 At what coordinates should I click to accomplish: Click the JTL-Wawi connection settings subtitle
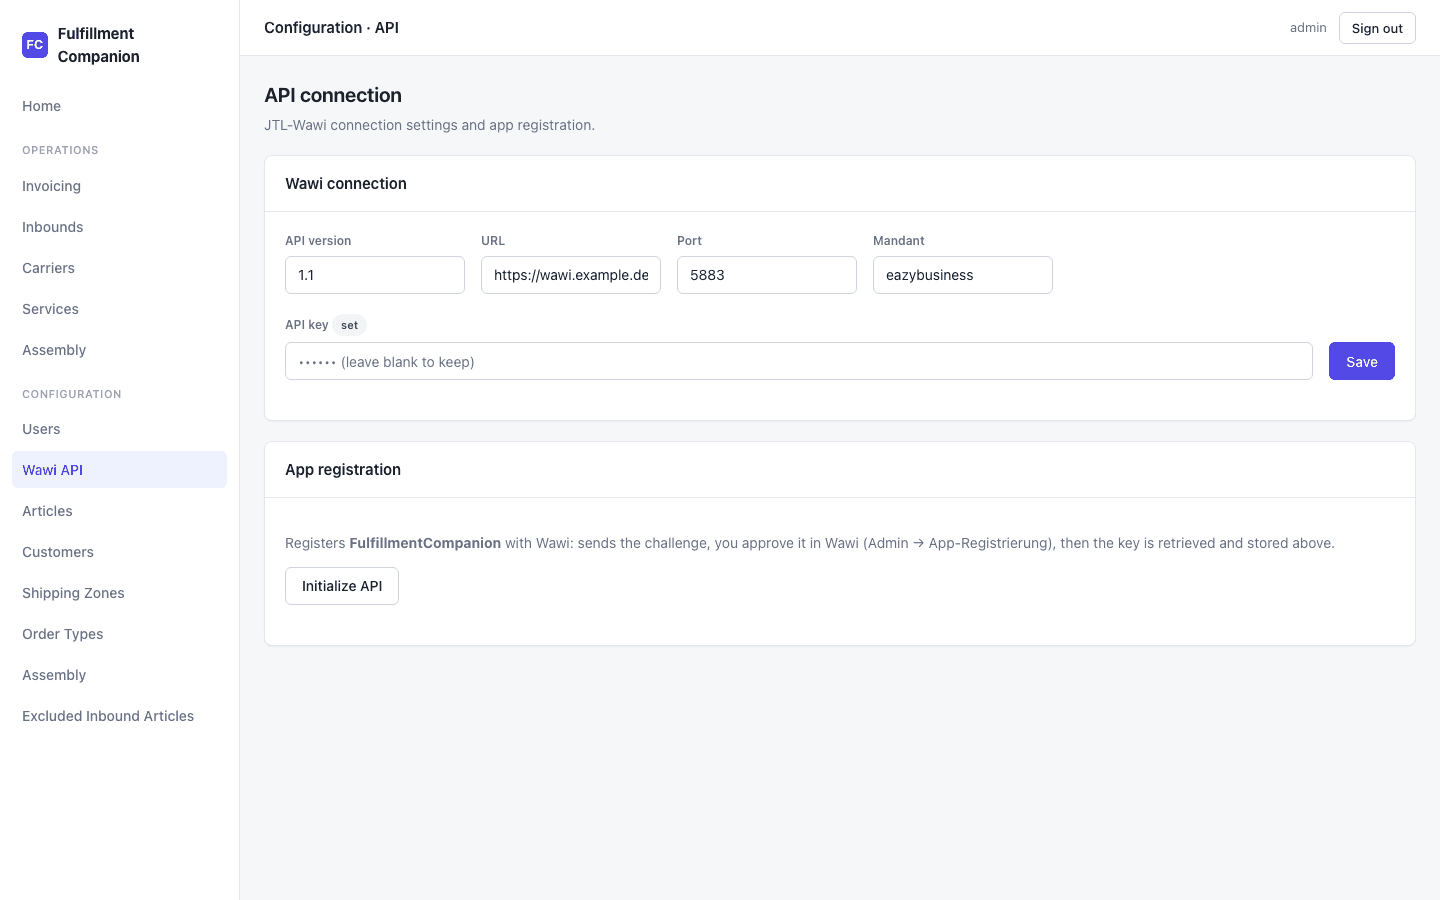pos(429,125)
